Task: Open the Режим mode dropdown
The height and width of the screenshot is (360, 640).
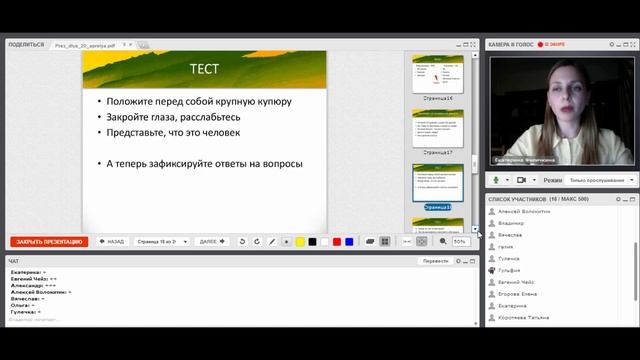Action: coord(601,180)
